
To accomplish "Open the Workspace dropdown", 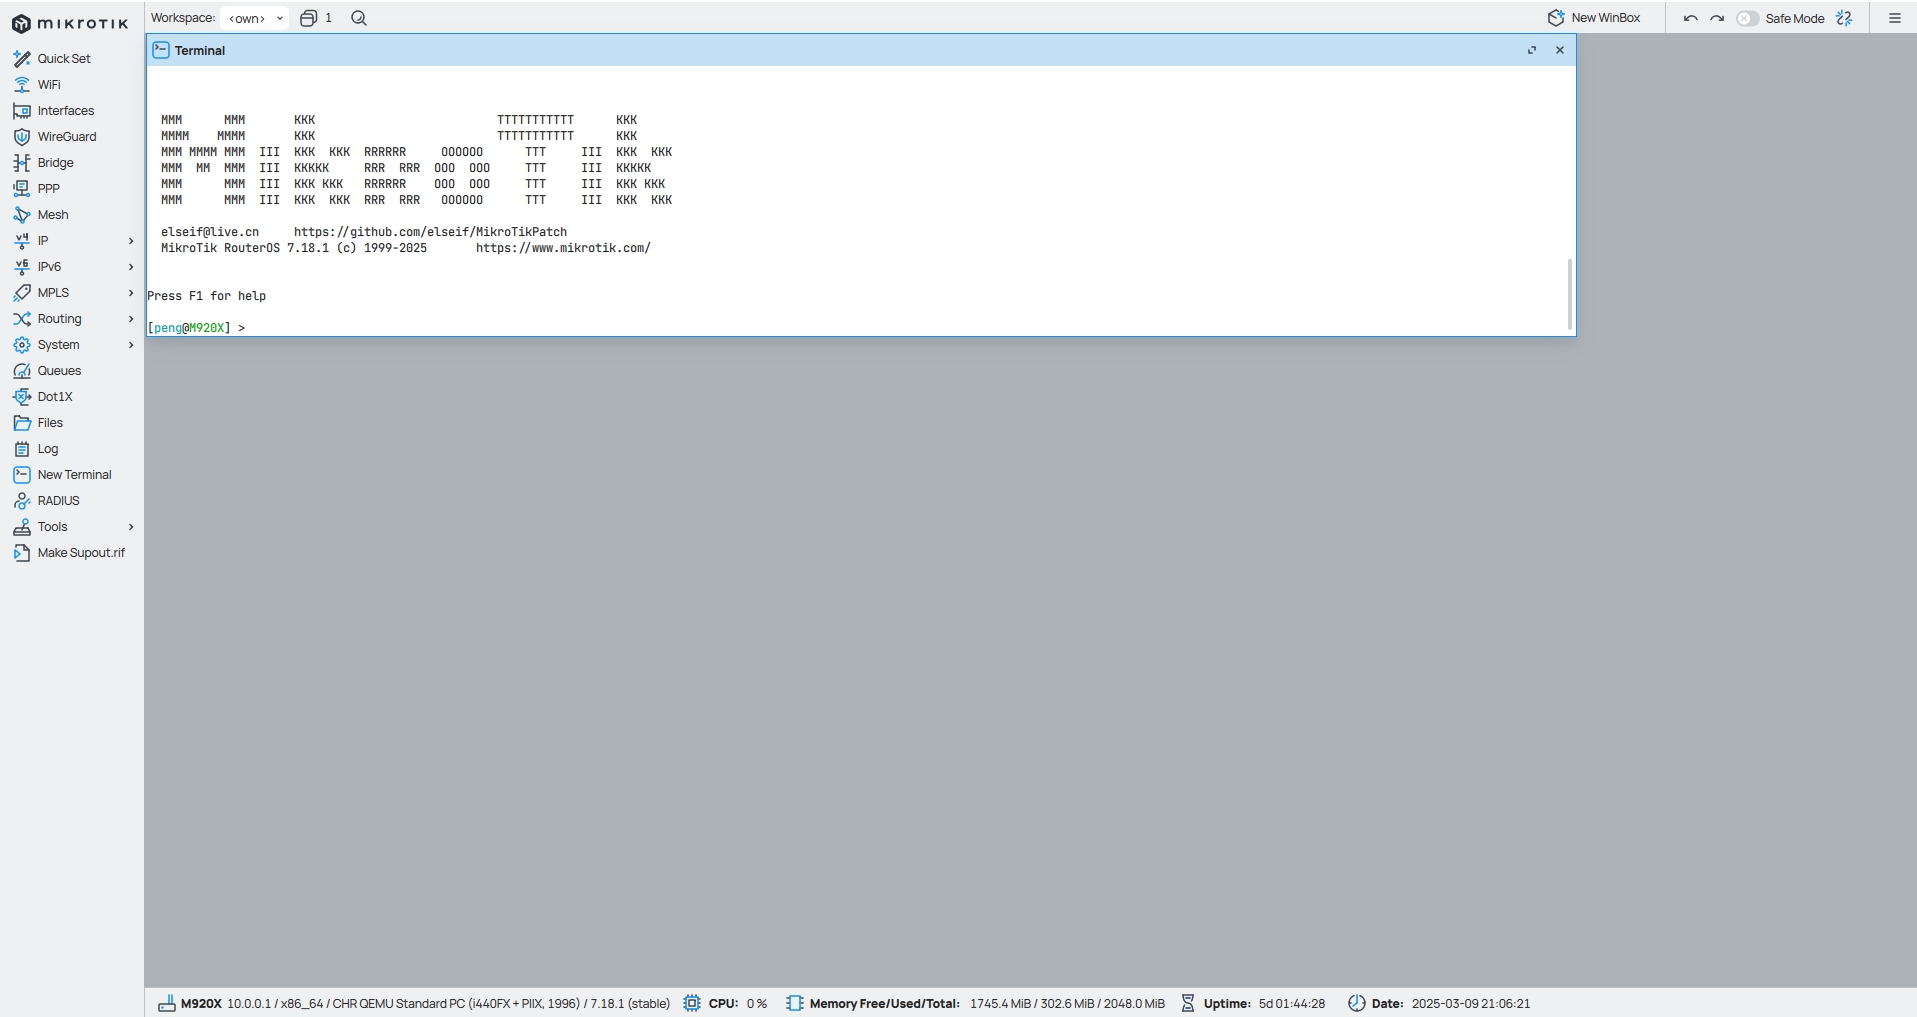I will click(x=255, y=18).
